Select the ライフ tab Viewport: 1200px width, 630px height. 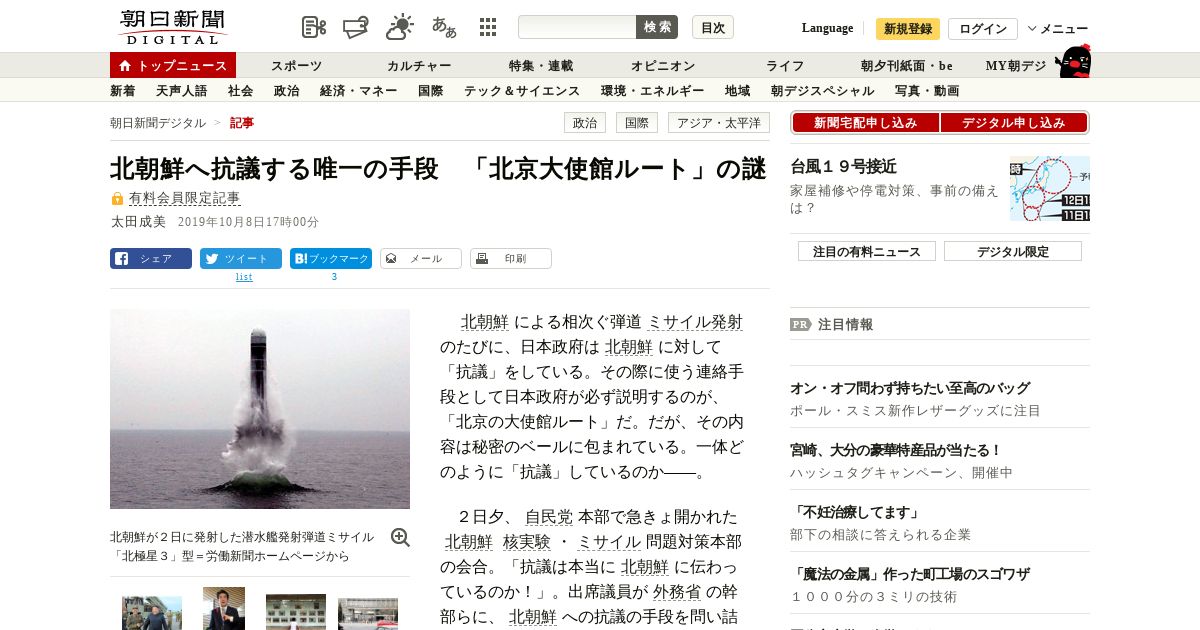[x=785, y=66]
